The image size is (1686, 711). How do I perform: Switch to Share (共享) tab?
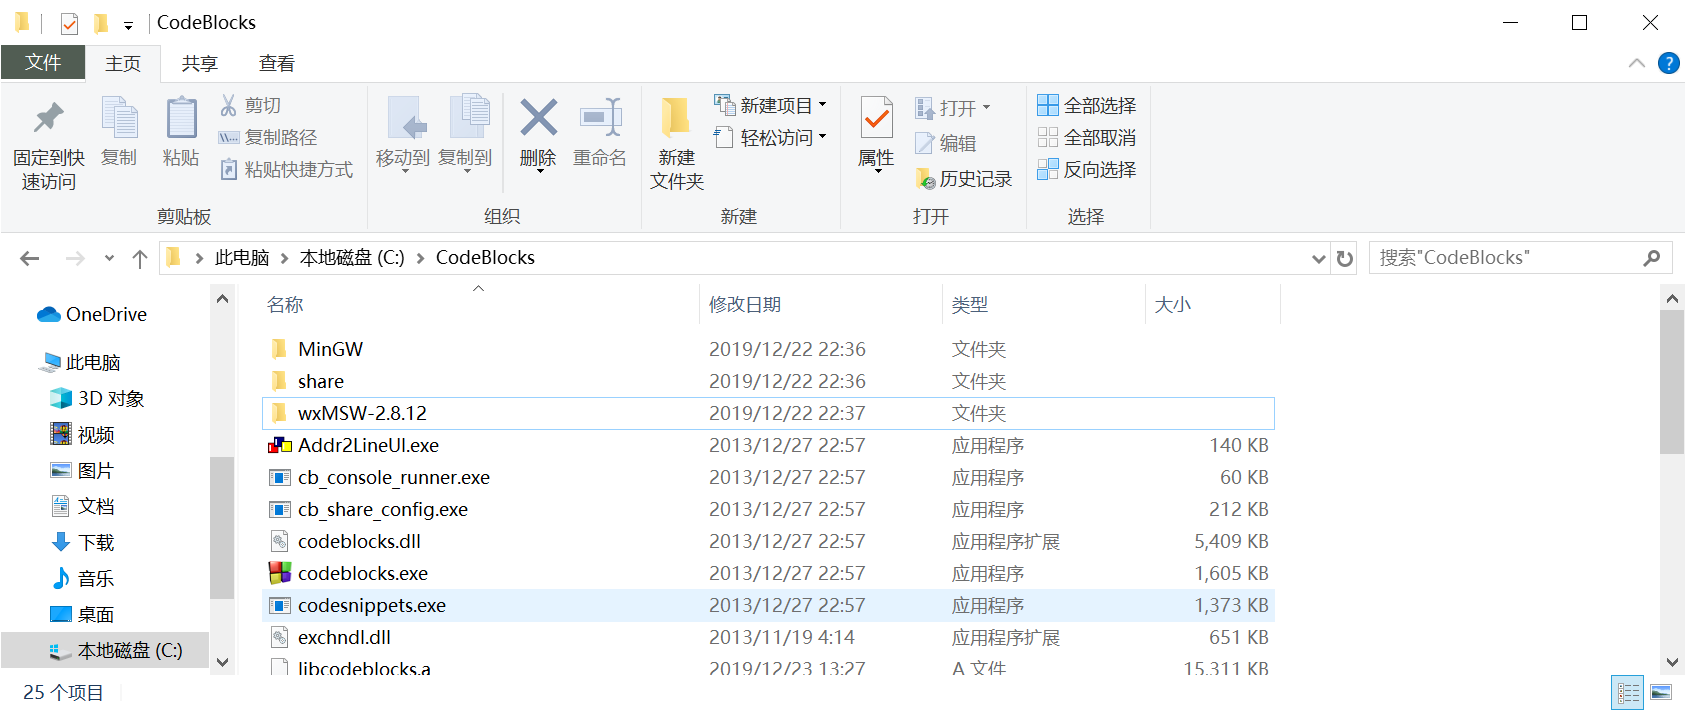pyautogui.click(x=200, y=63)
